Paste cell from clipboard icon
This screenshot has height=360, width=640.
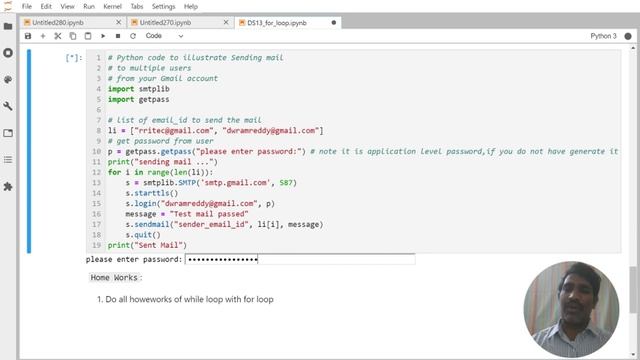[x=88, y=36]
